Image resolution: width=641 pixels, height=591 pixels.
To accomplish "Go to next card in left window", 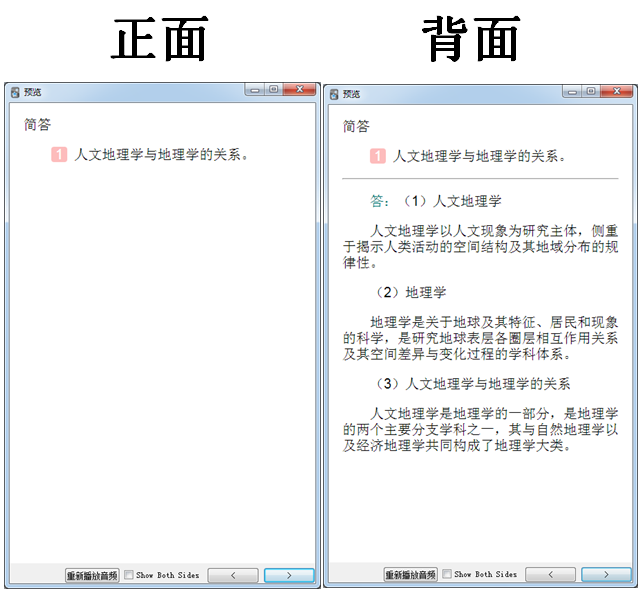I will pos(289,575).
